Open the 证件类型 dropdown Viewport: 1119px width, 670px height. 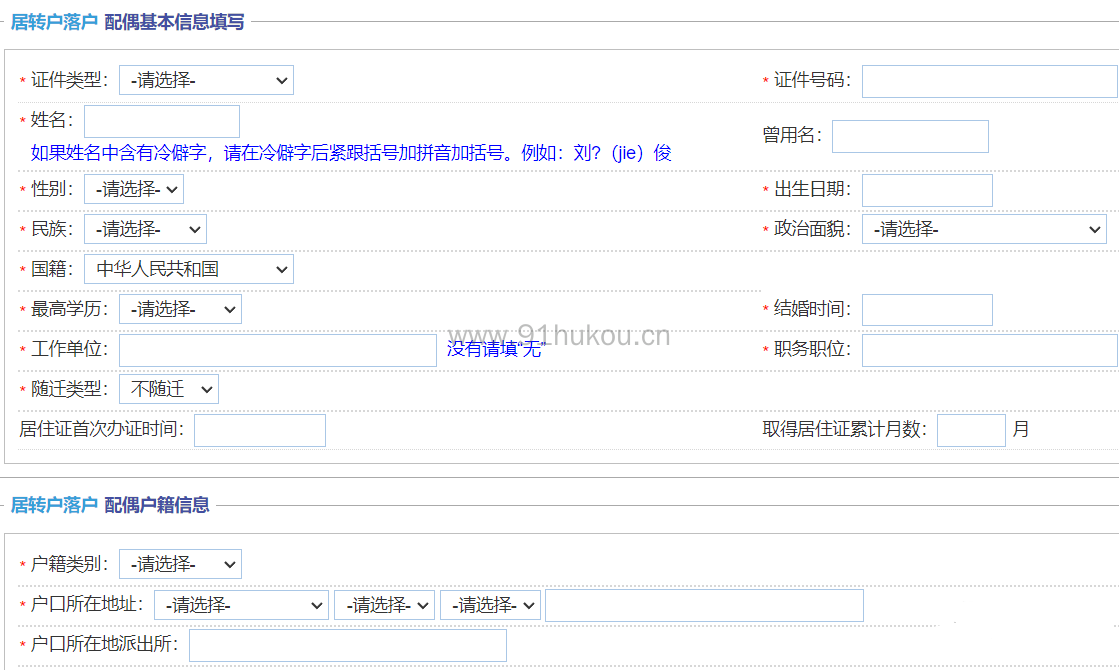[x=206, y=80]
